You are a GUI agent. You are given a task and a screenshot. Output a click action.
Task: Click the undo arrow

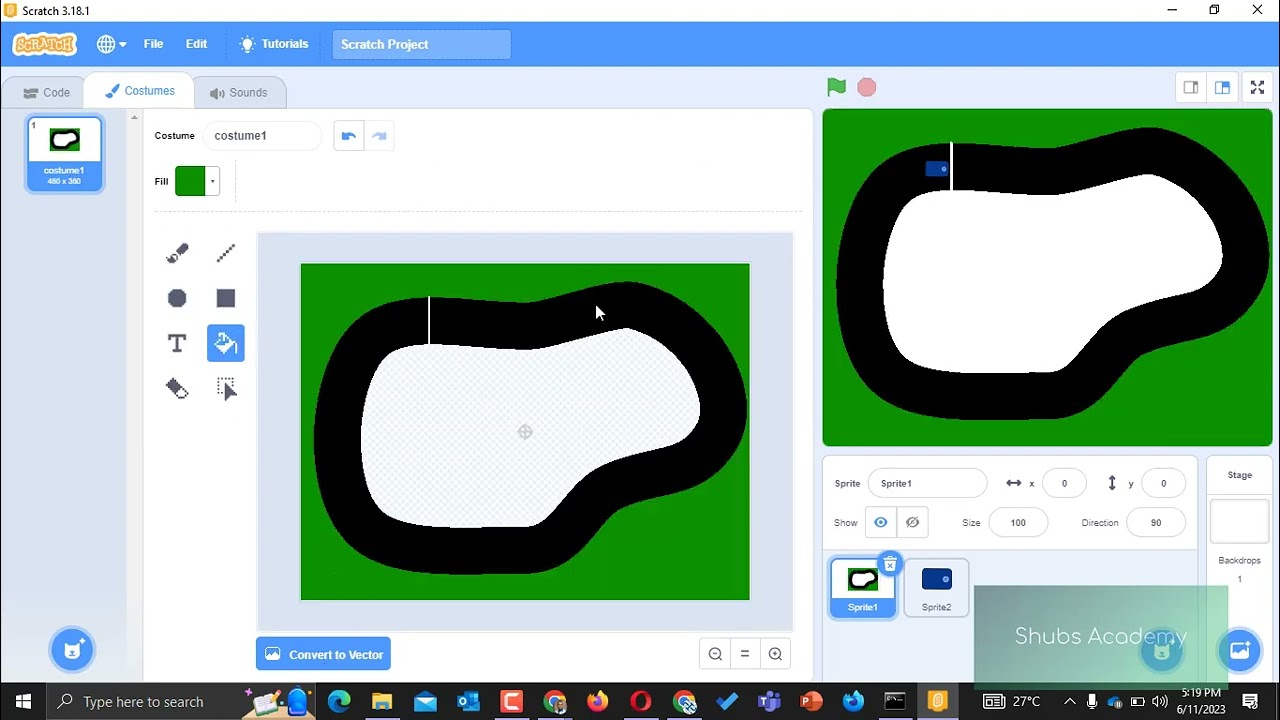pyautogui.click(x=348, y=136)
